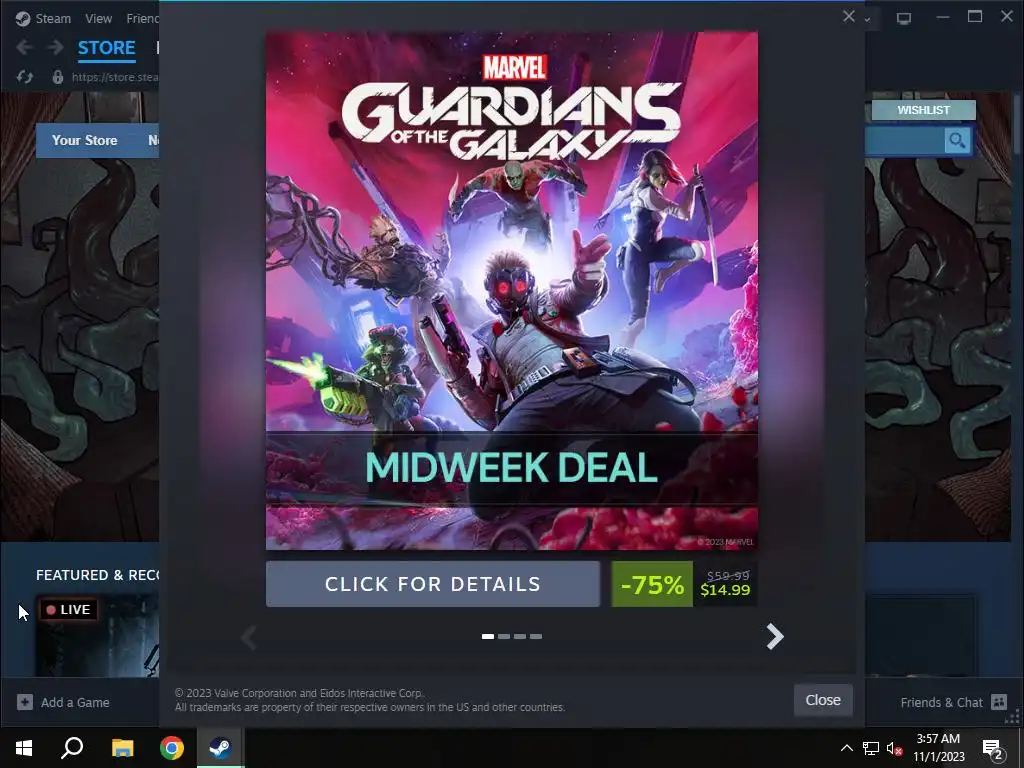Image resolution: width=1024 pixels, height=768 pixels.
Task: Open Steam icon in Windows taskbar
Action: pyautogui.click(x=220, y=748)
